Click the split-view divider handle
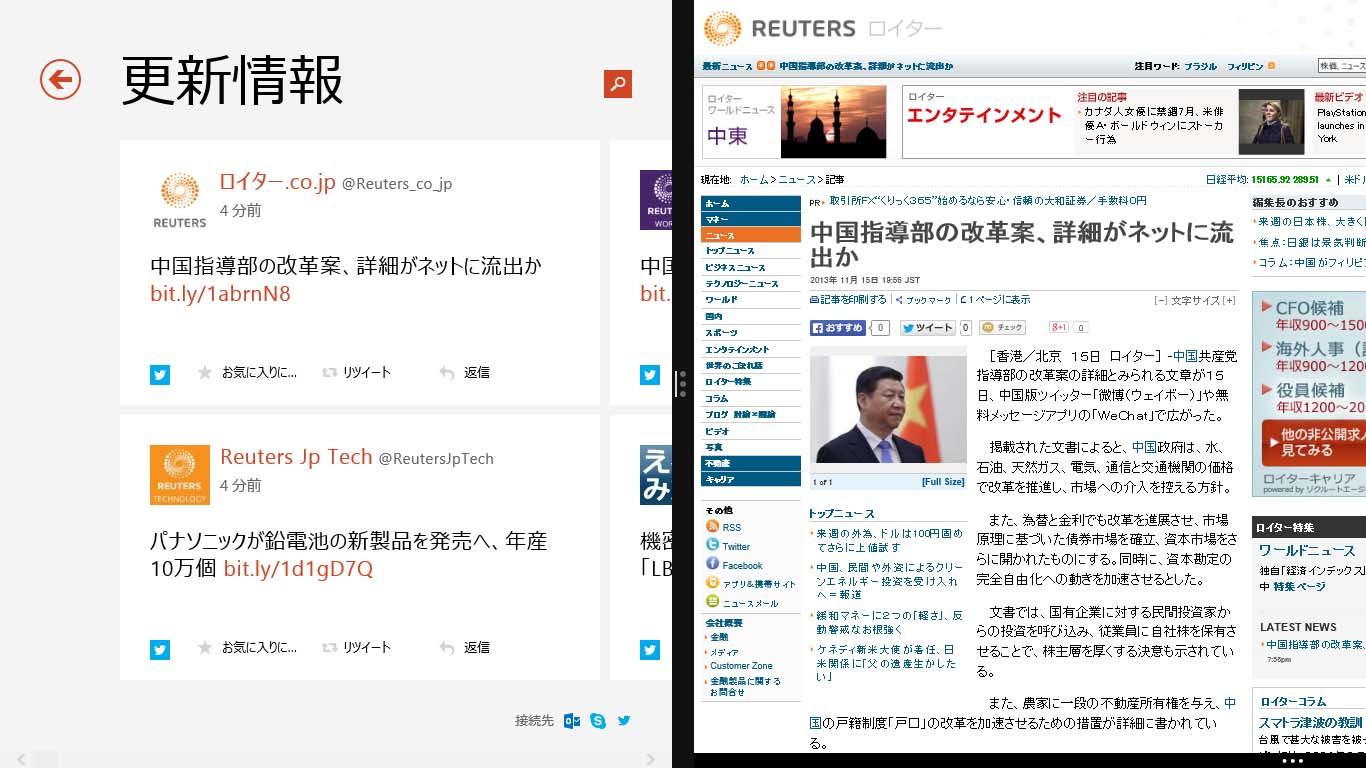Image resolution: width=1366 pixels, height=768 pixels. point(682,384)
